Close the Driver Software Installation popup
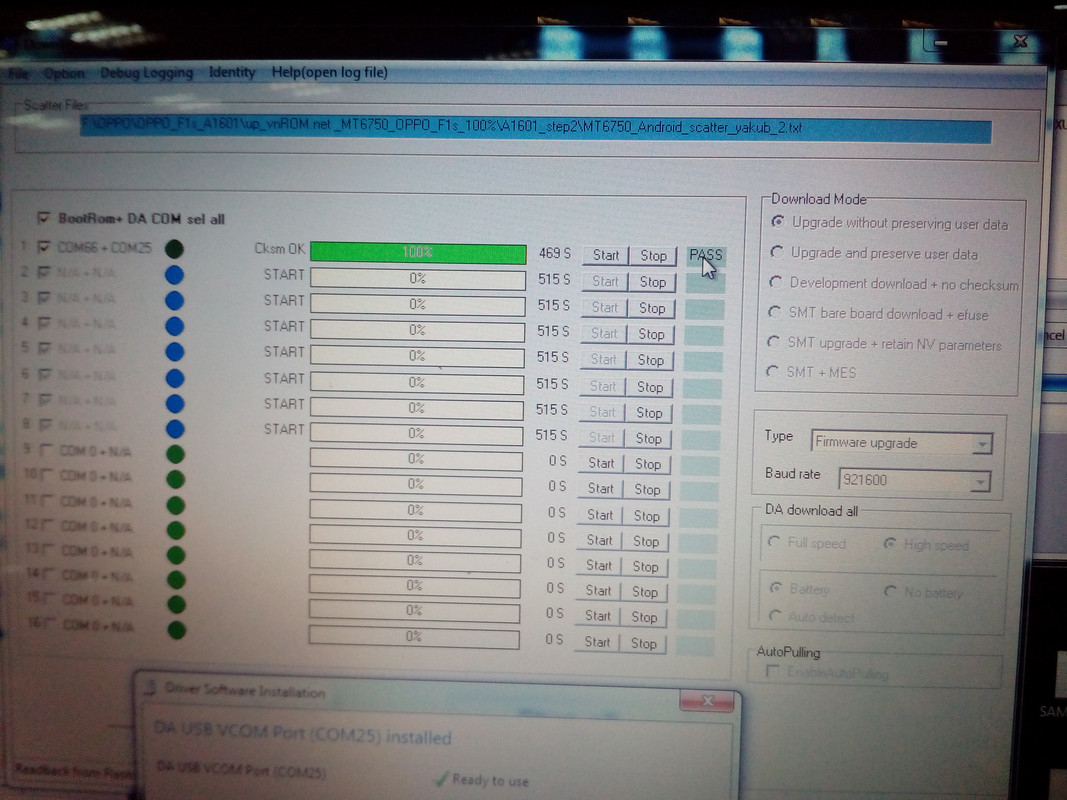This screenshot has width=1067, height=800. click(707, 701)
